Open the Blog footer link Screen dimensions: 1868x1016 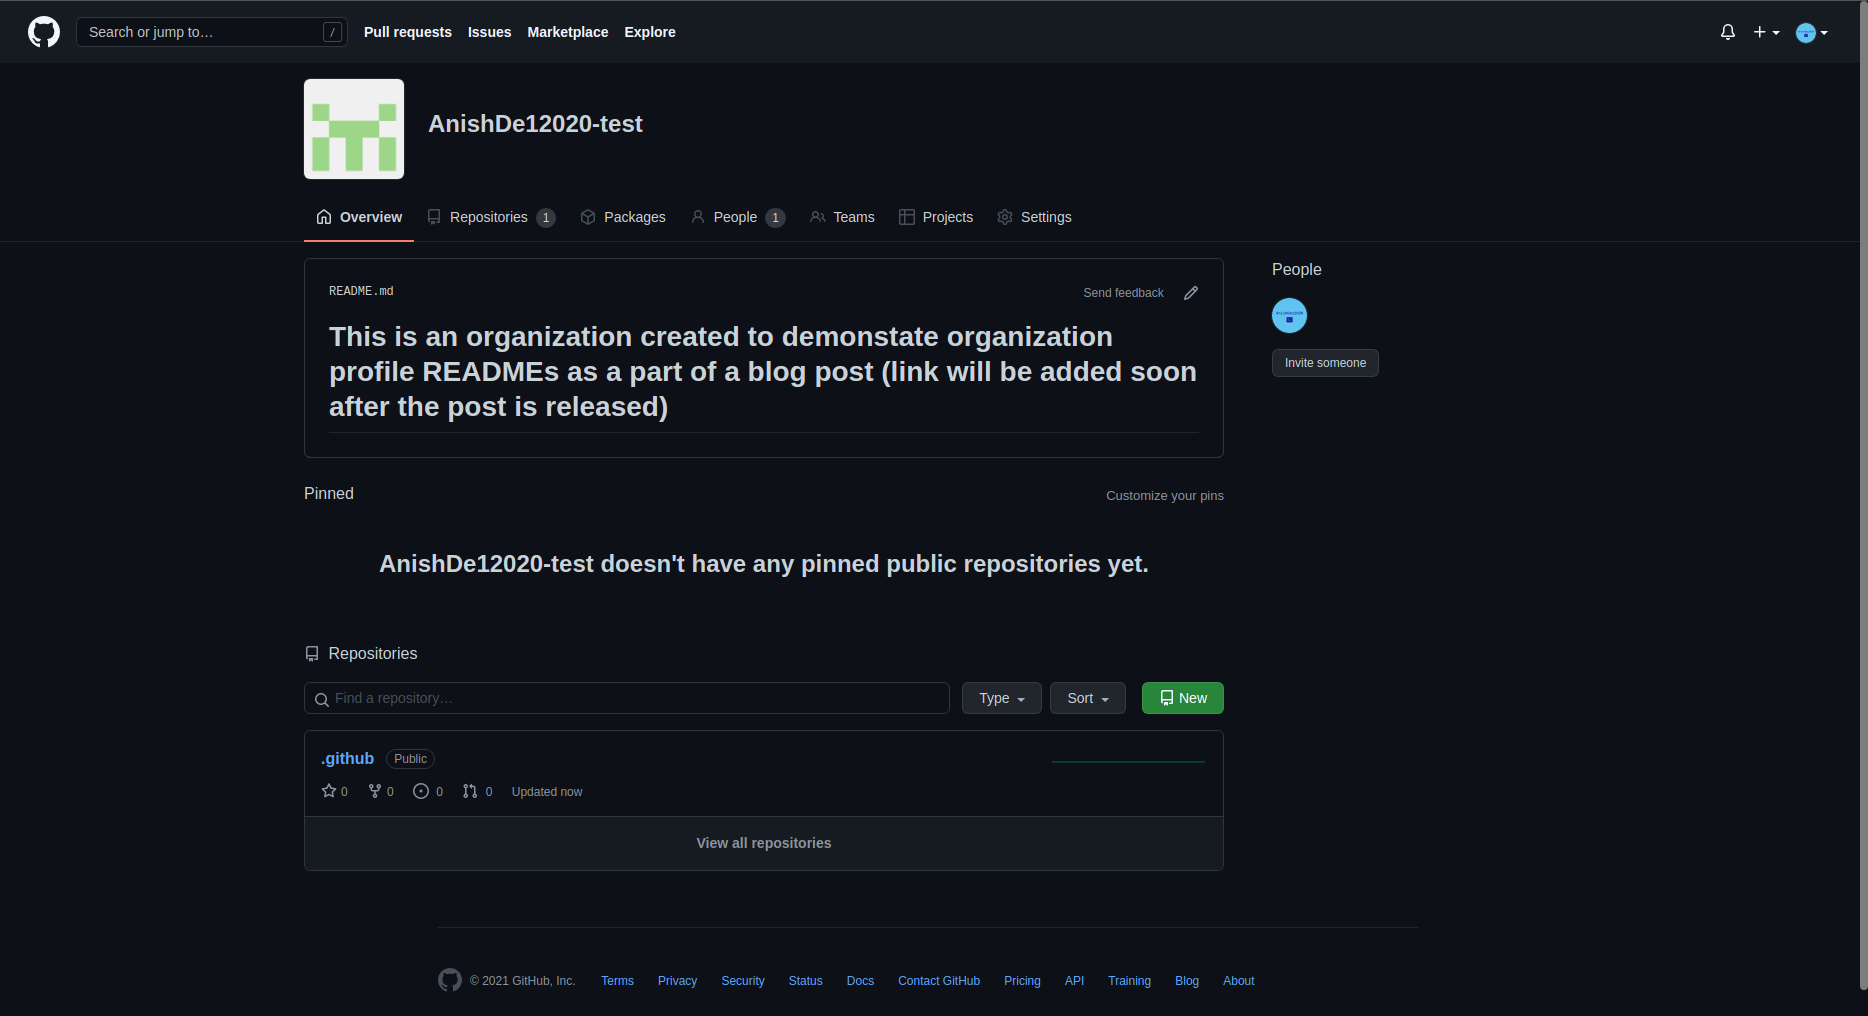(1187, 981)
